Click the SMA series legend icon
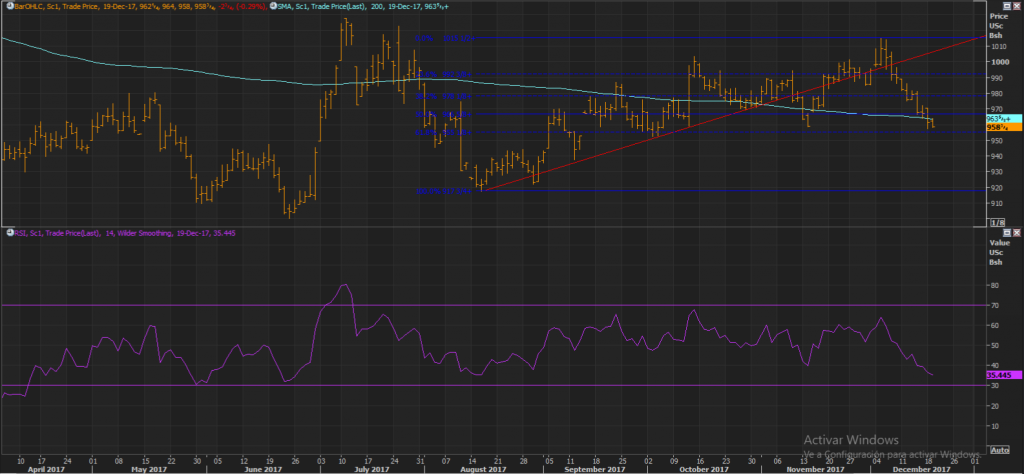 pos(274,5)
